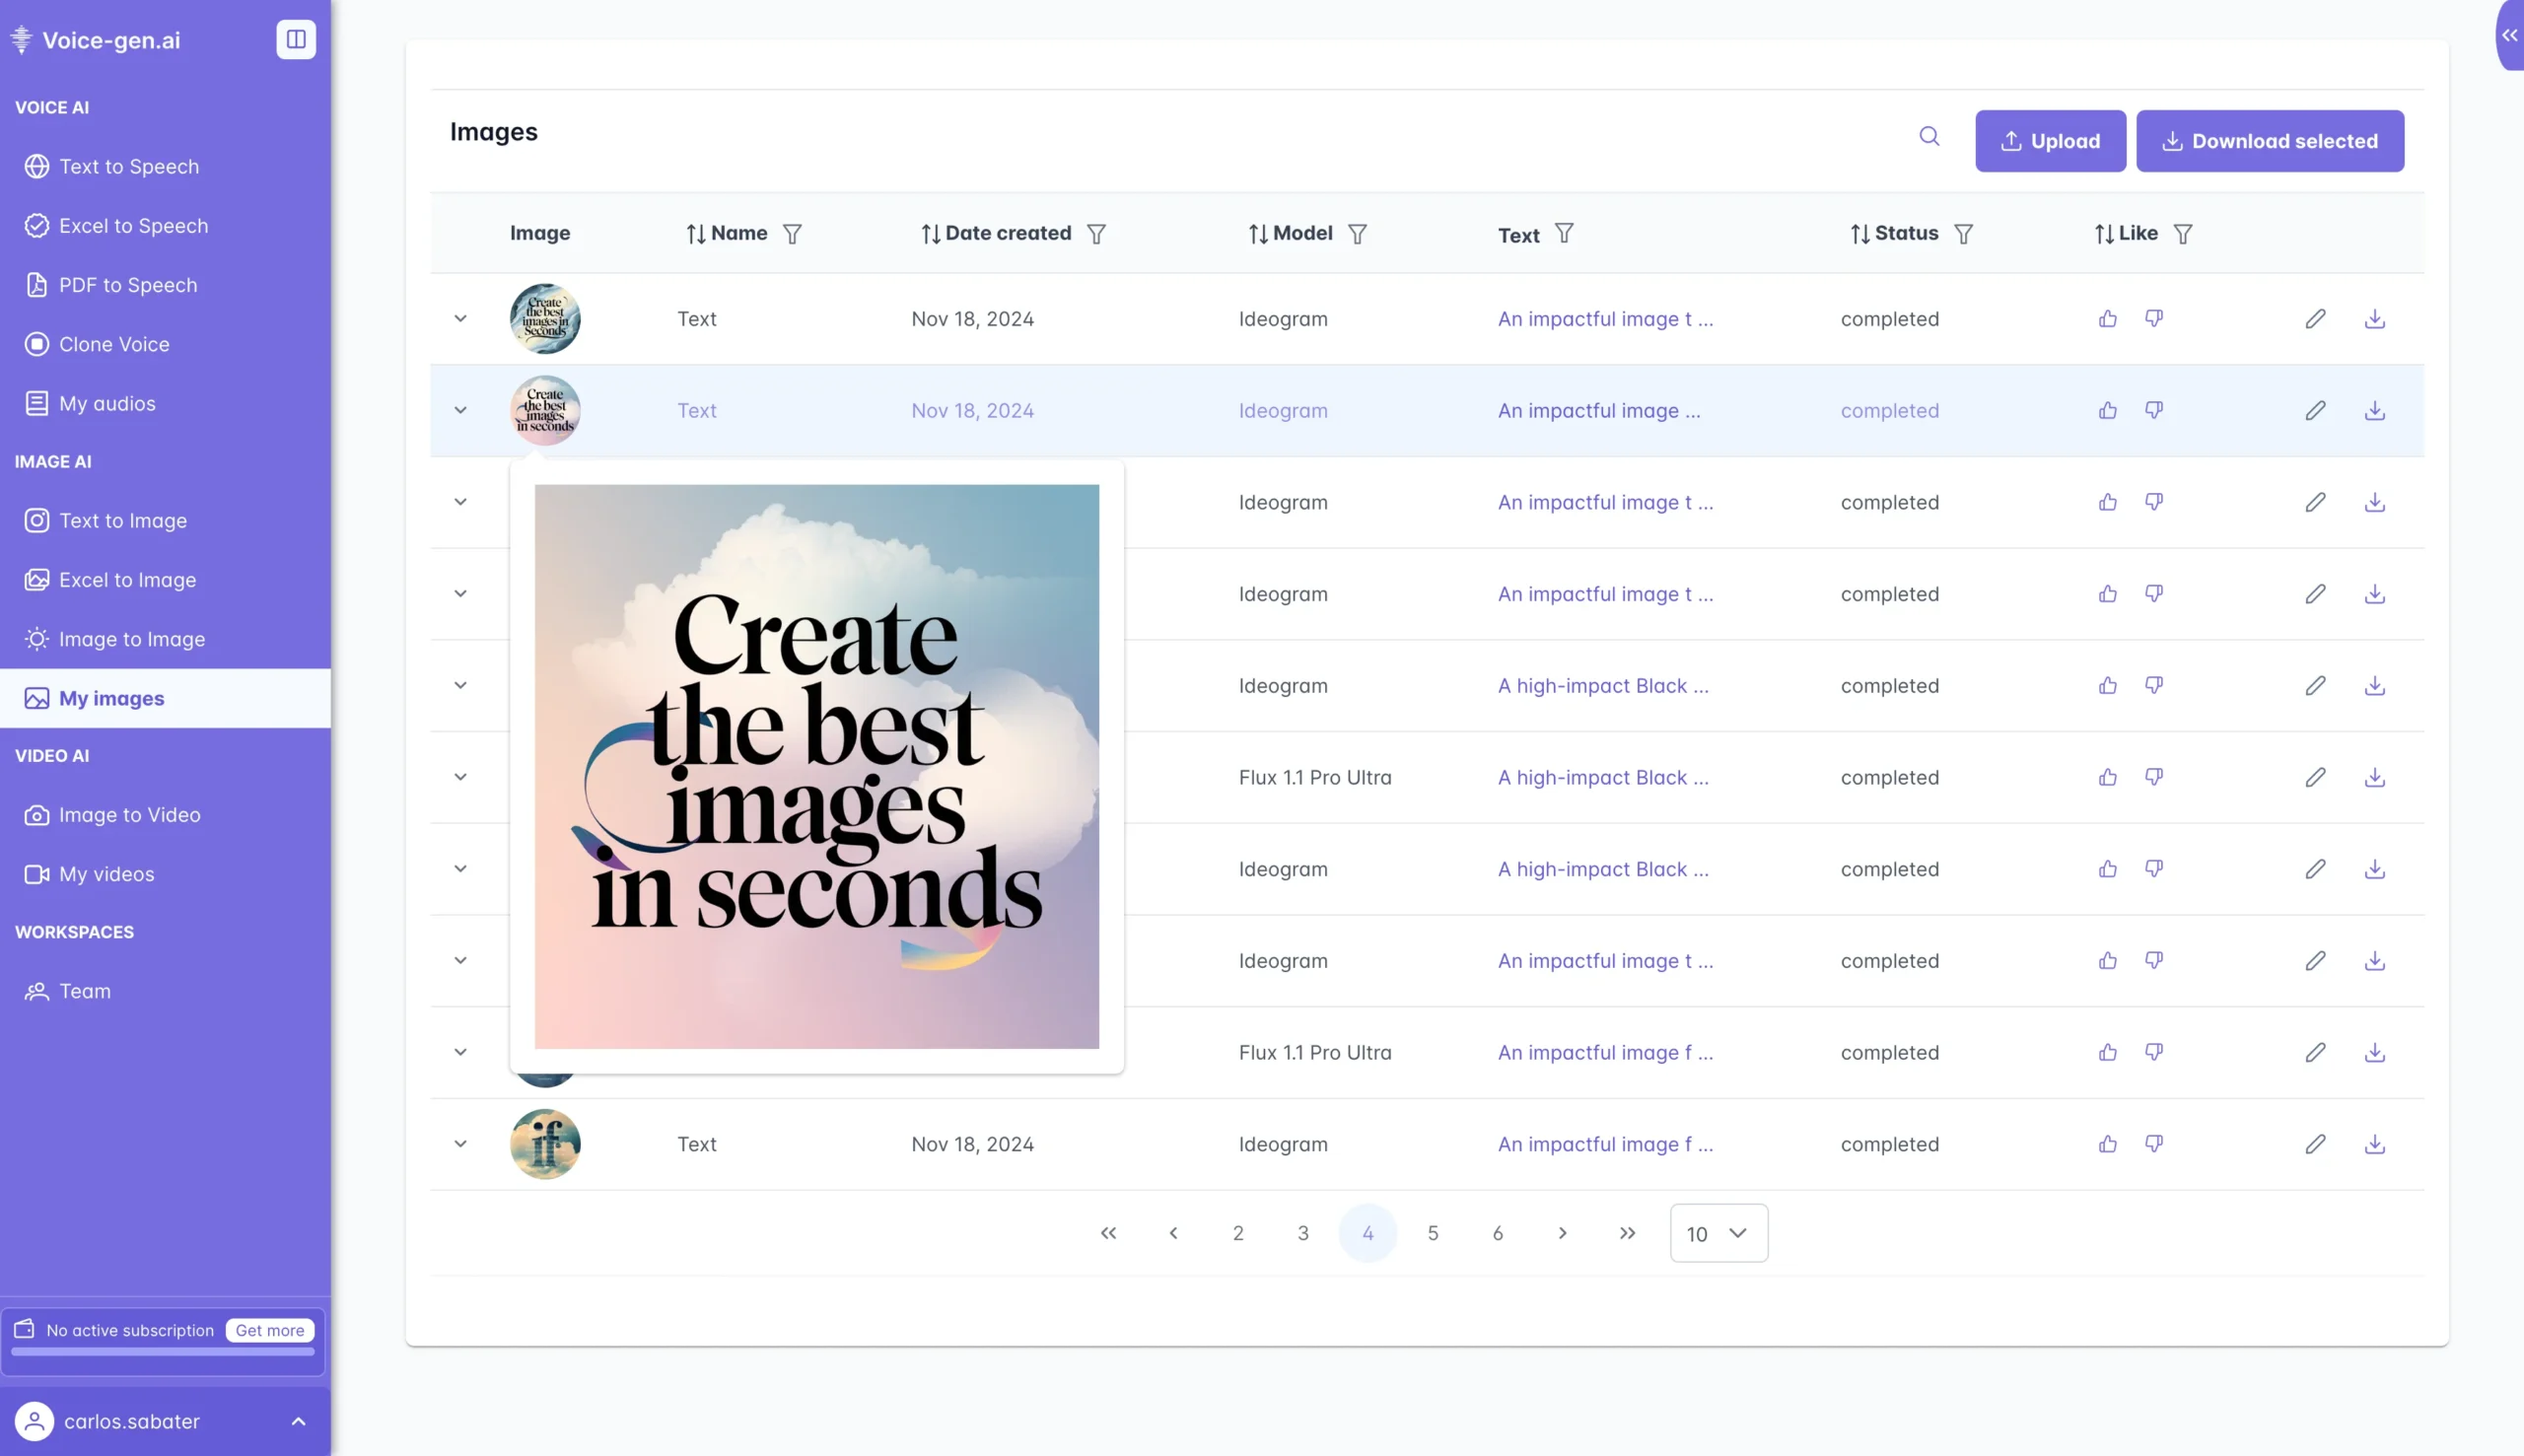Open Text to Speech tool
Screen dimensions: 2524x1456
click(128, 166)
